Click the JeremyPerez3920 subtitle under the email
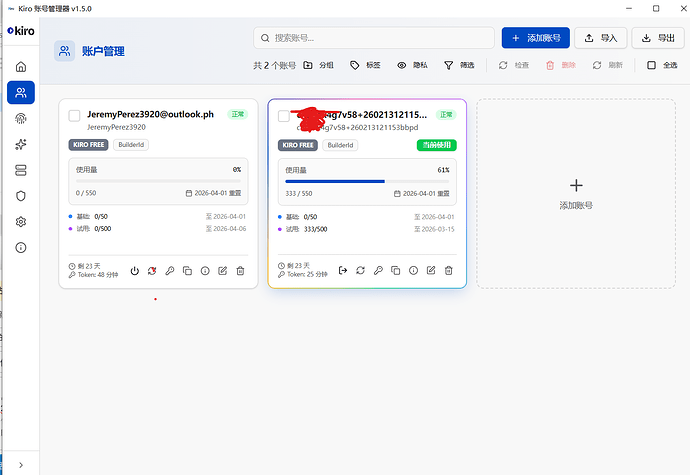Image resolution: width=690 pixels, height=475 pixels. tap(116, 127)
